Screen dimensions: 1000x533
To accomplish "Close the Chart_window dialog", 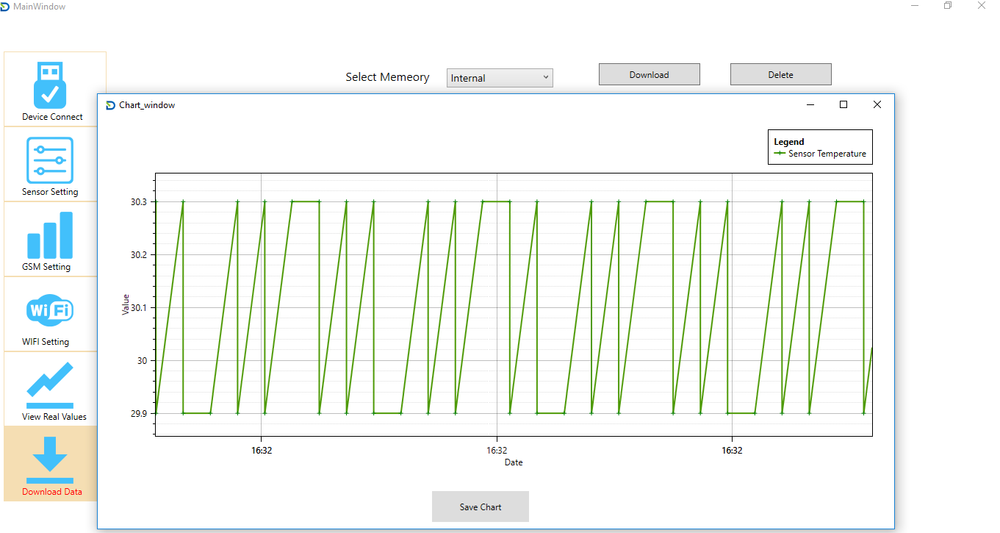I will (x=877, y=105).
